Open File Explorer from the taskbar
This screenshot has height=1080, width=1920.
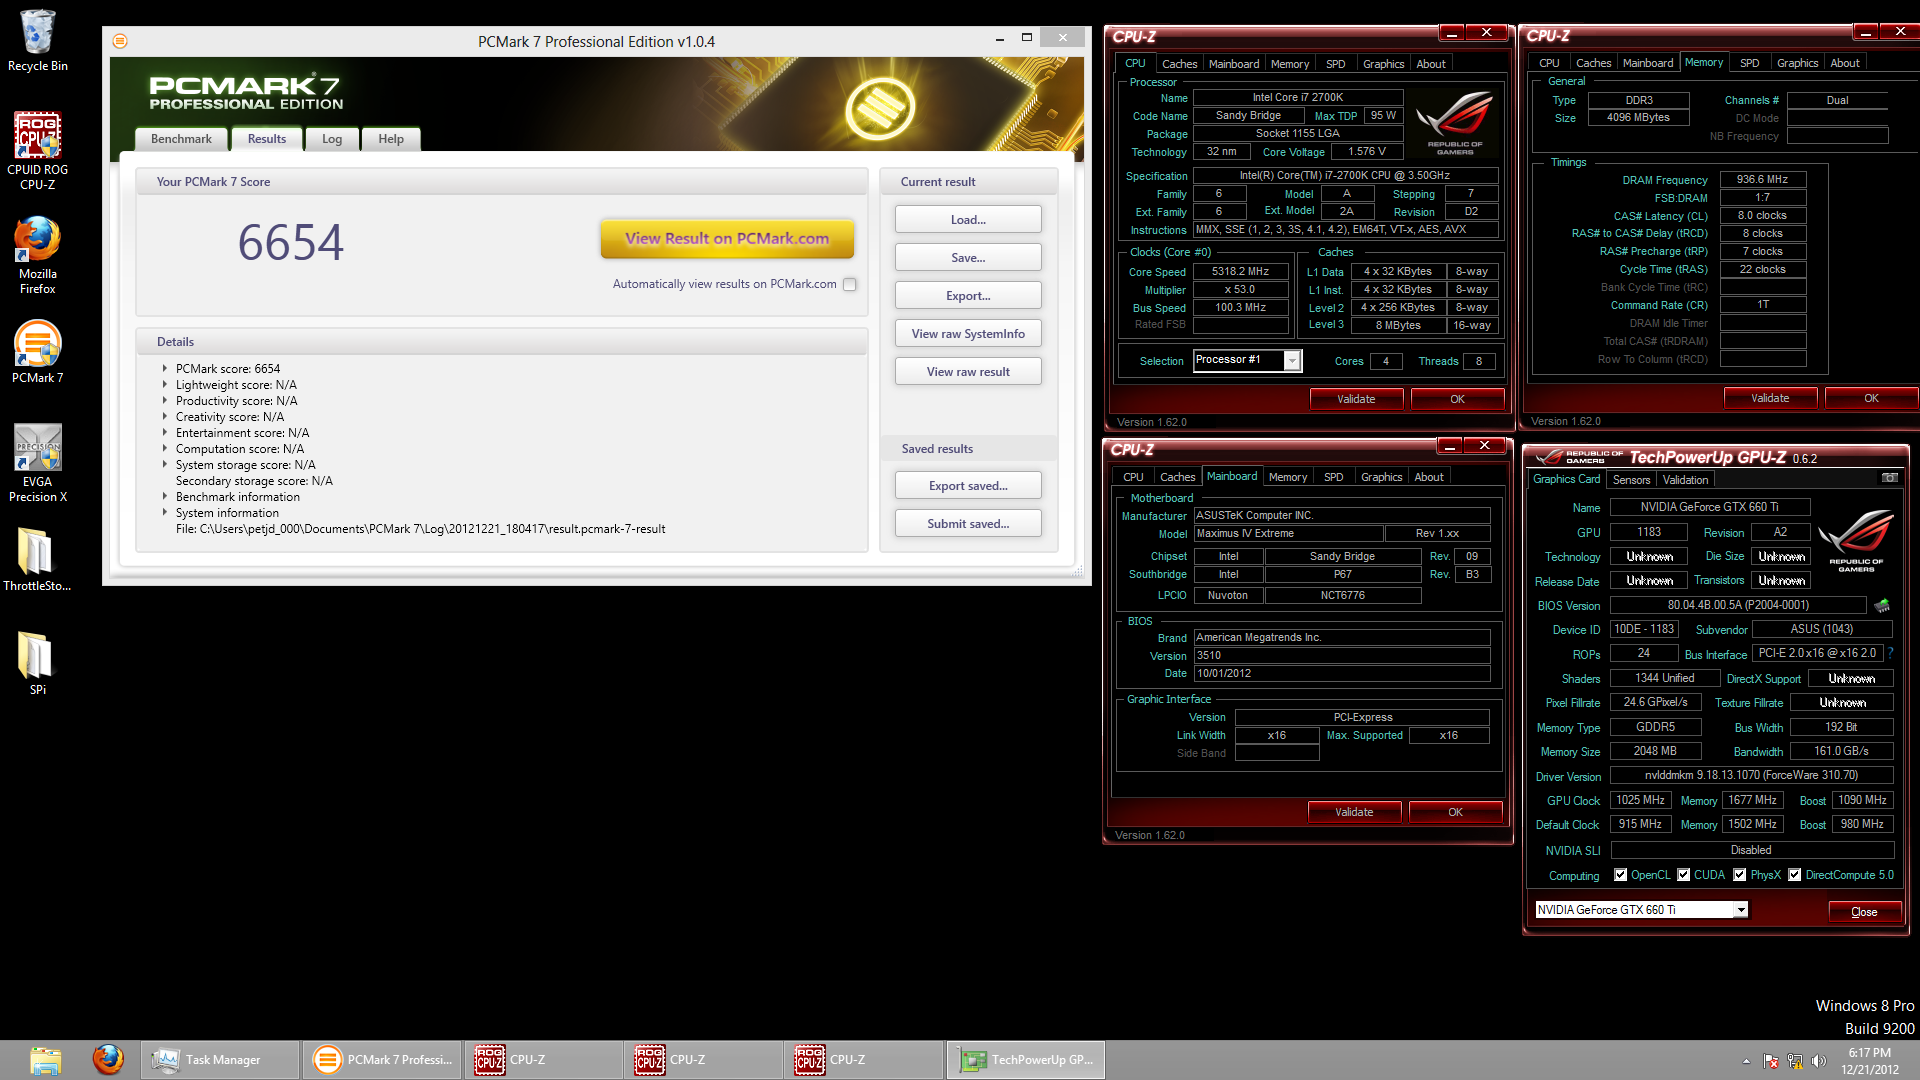(x=45, y=1060)
